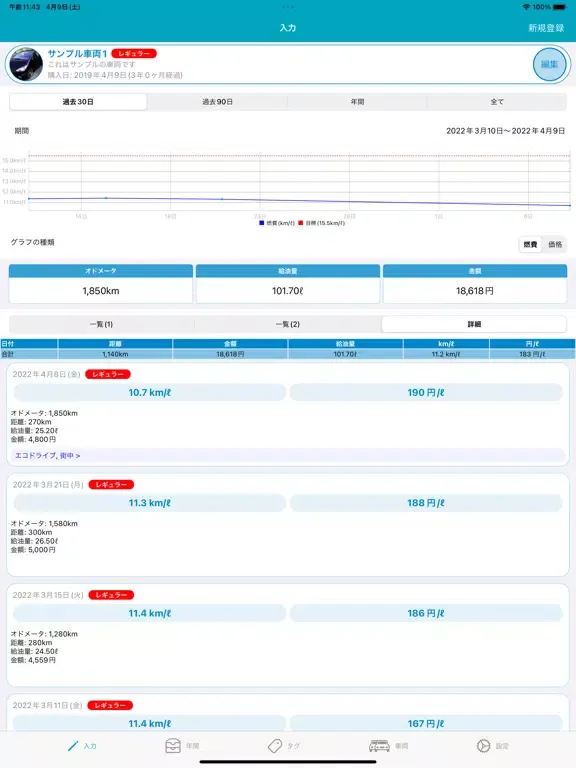The image size is (576, 768).
Task: Select the 過去30日 period segment
Action: point(78,102)
